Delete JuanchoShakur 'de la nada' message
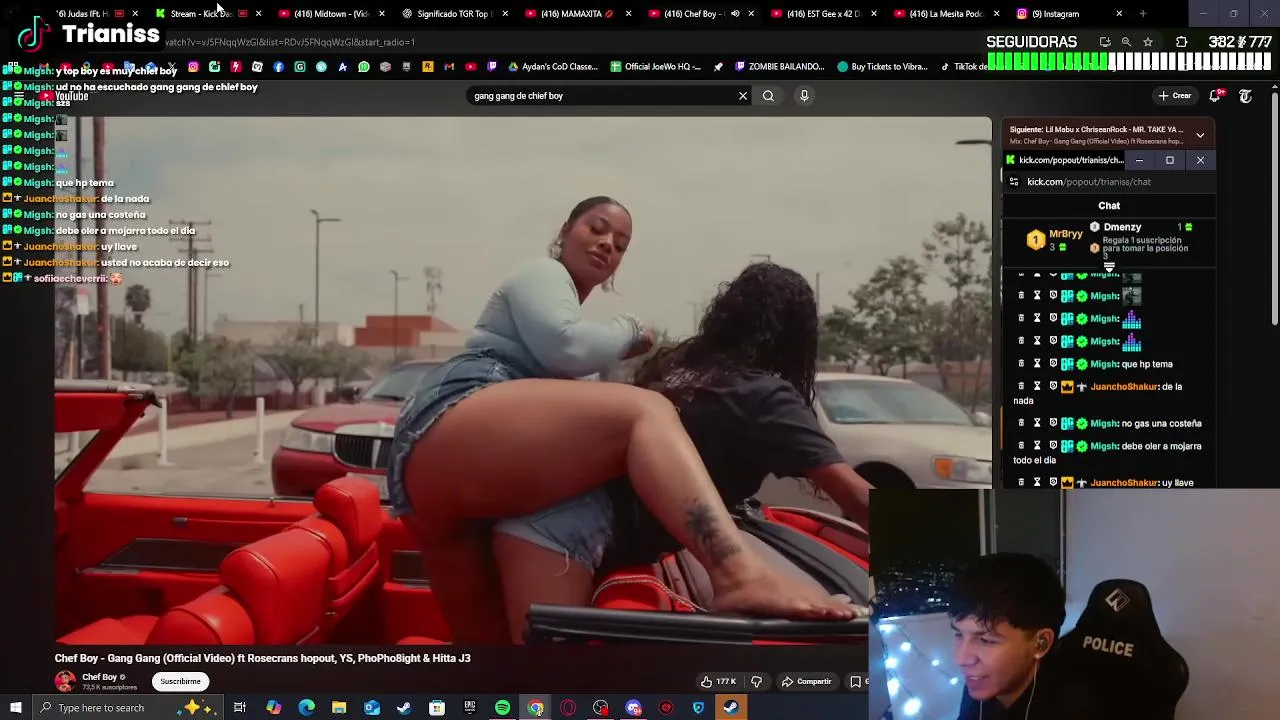The image size is (1280, 720). click(1021, 386)
